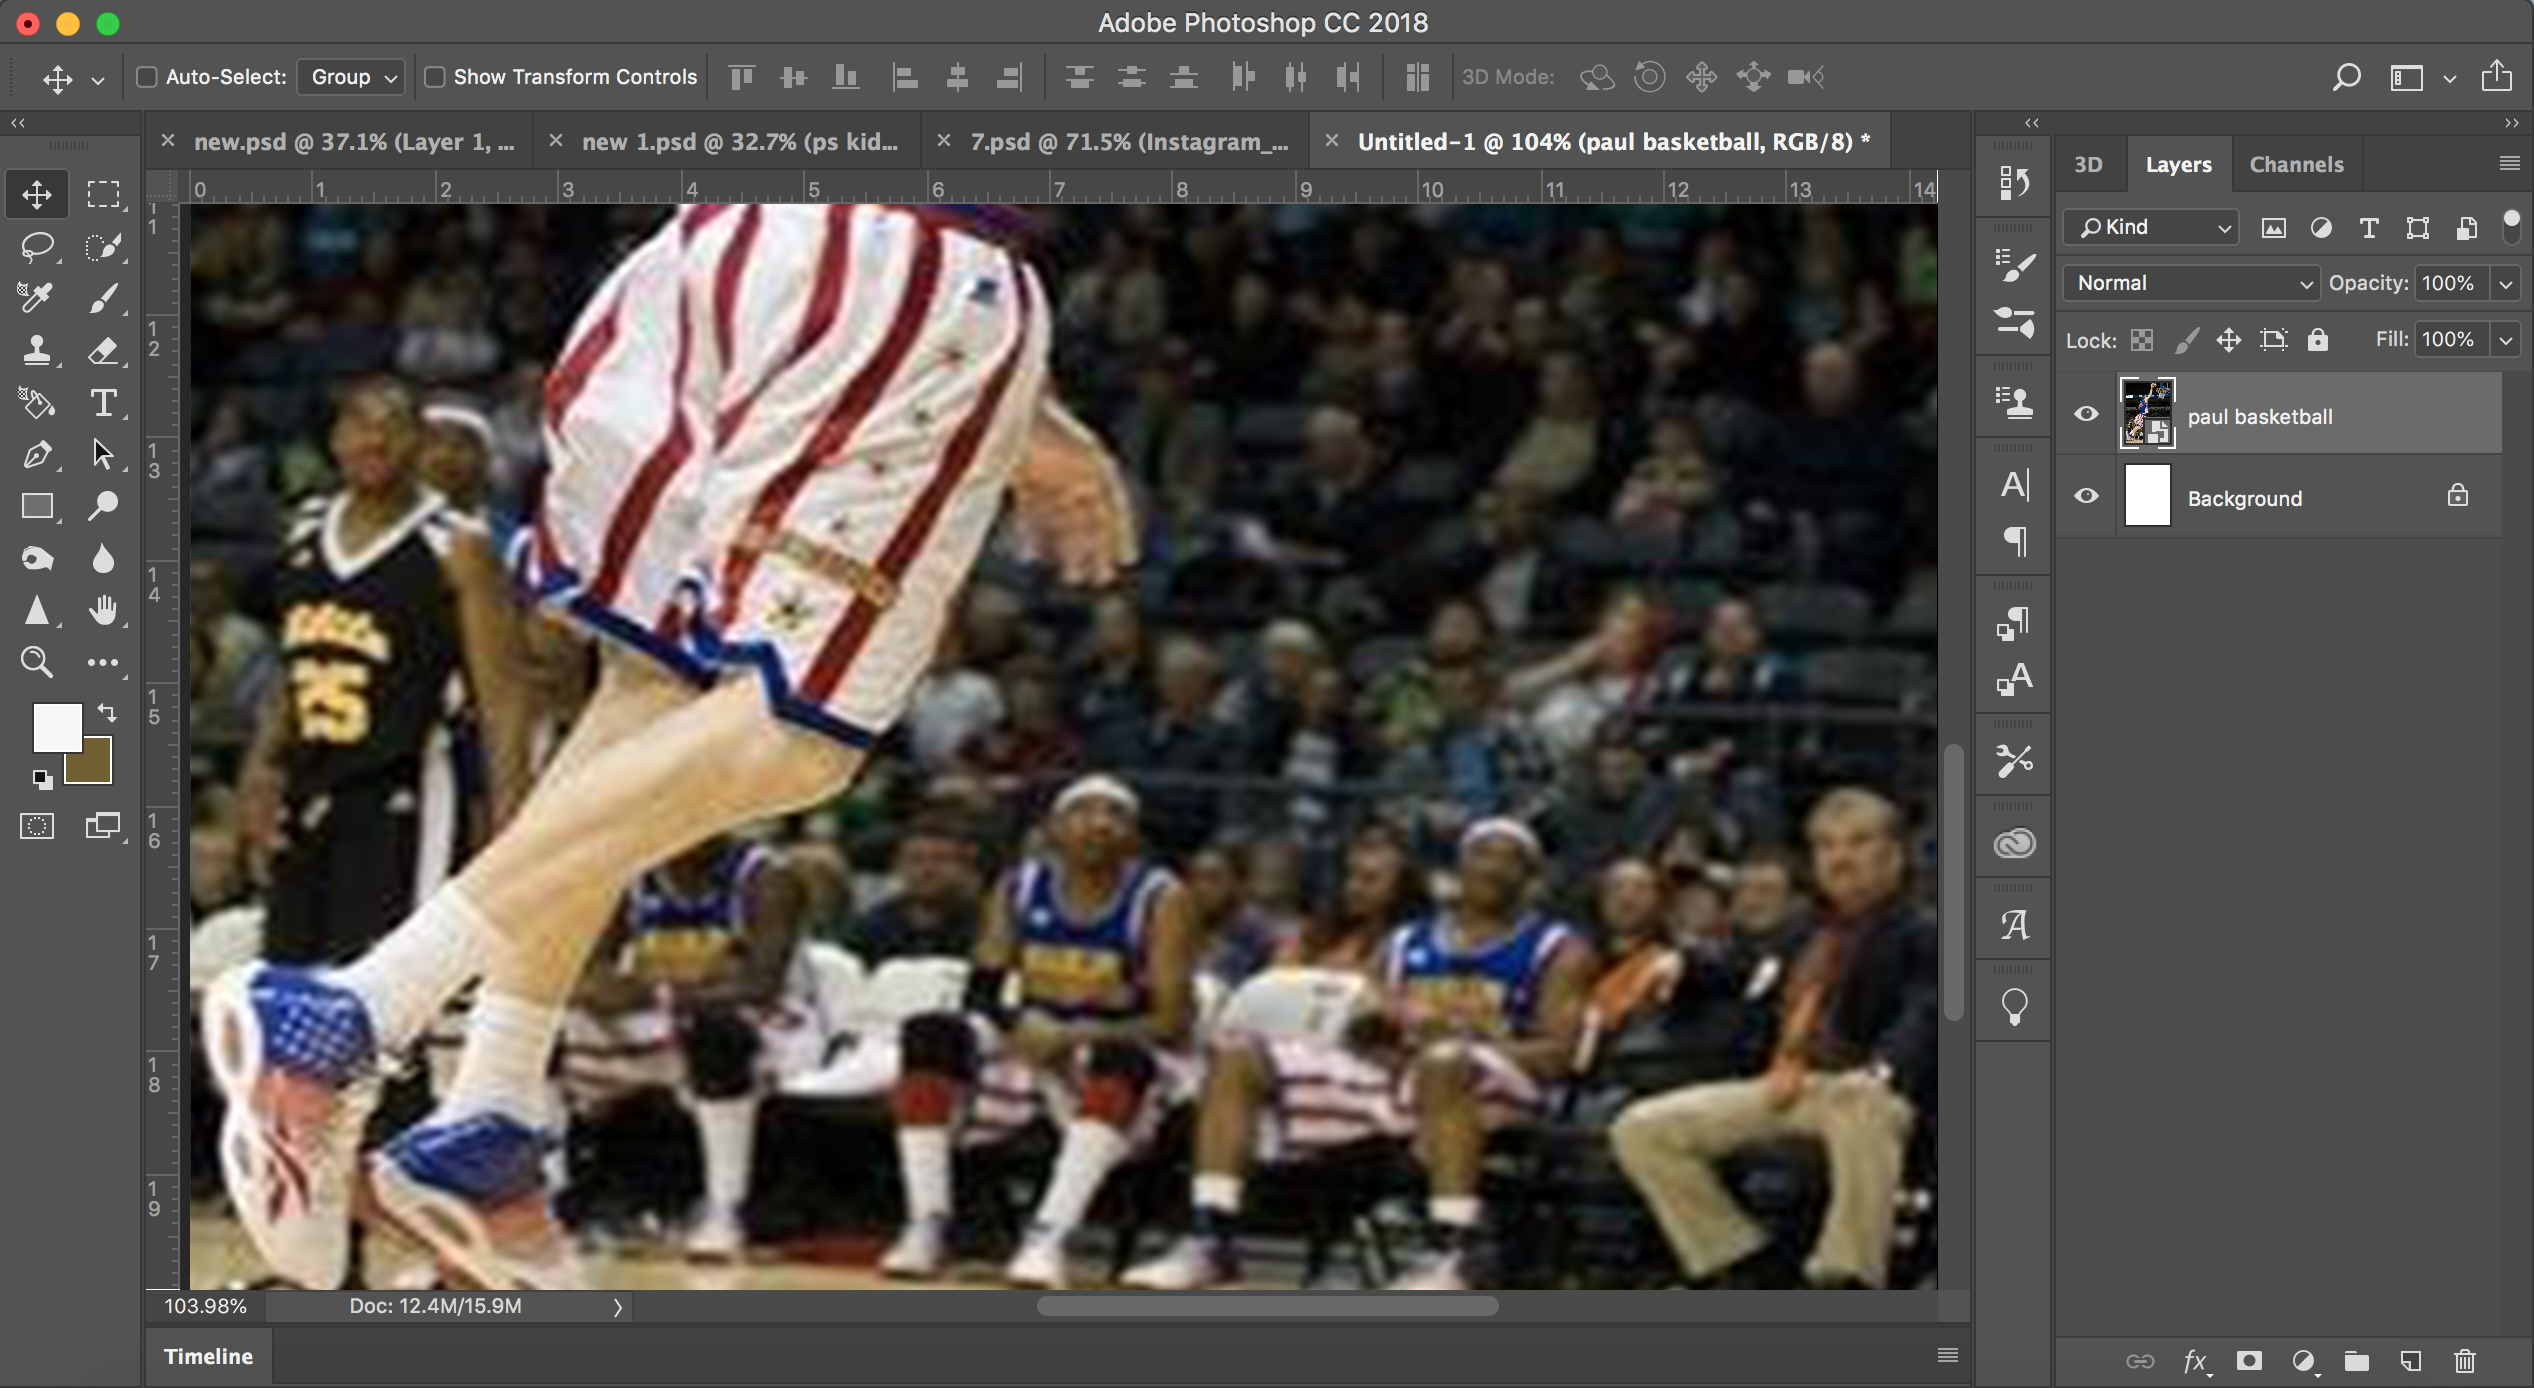Change the screen mode
Screen dimensions: 2534x1388
tap(103, 826)
